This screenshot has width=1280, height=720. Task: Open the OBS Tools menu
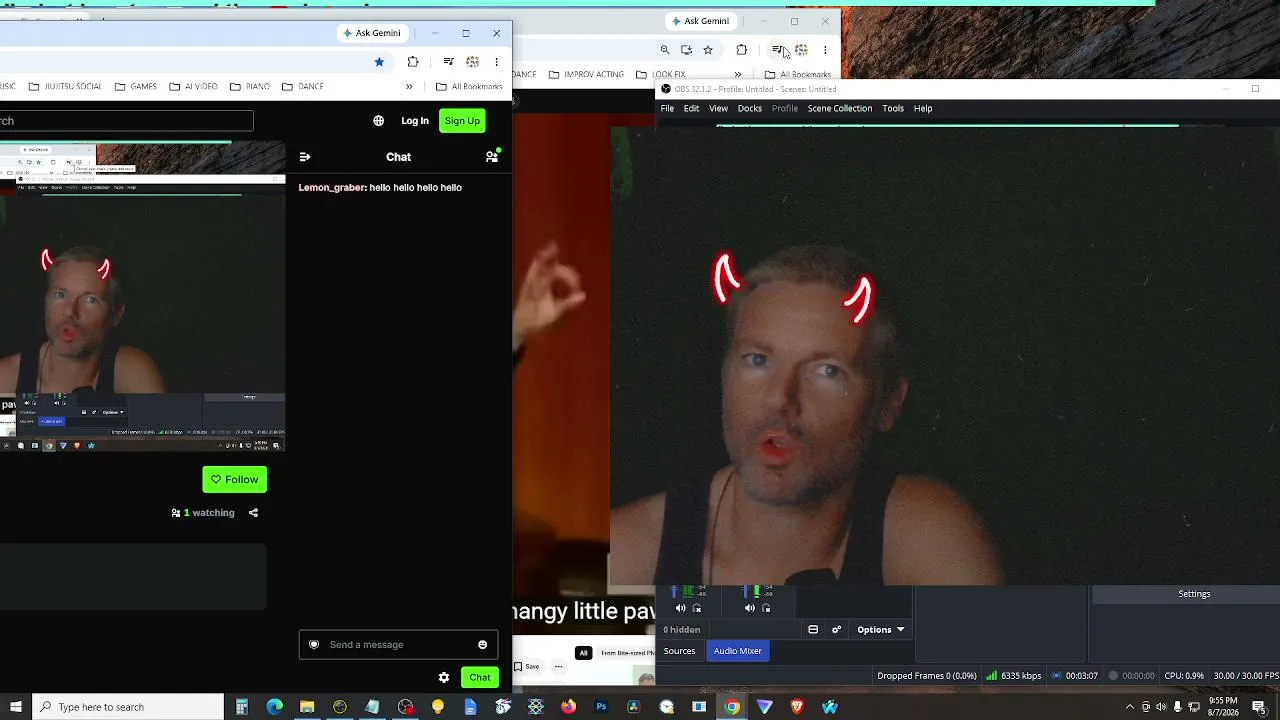(893, 109)
